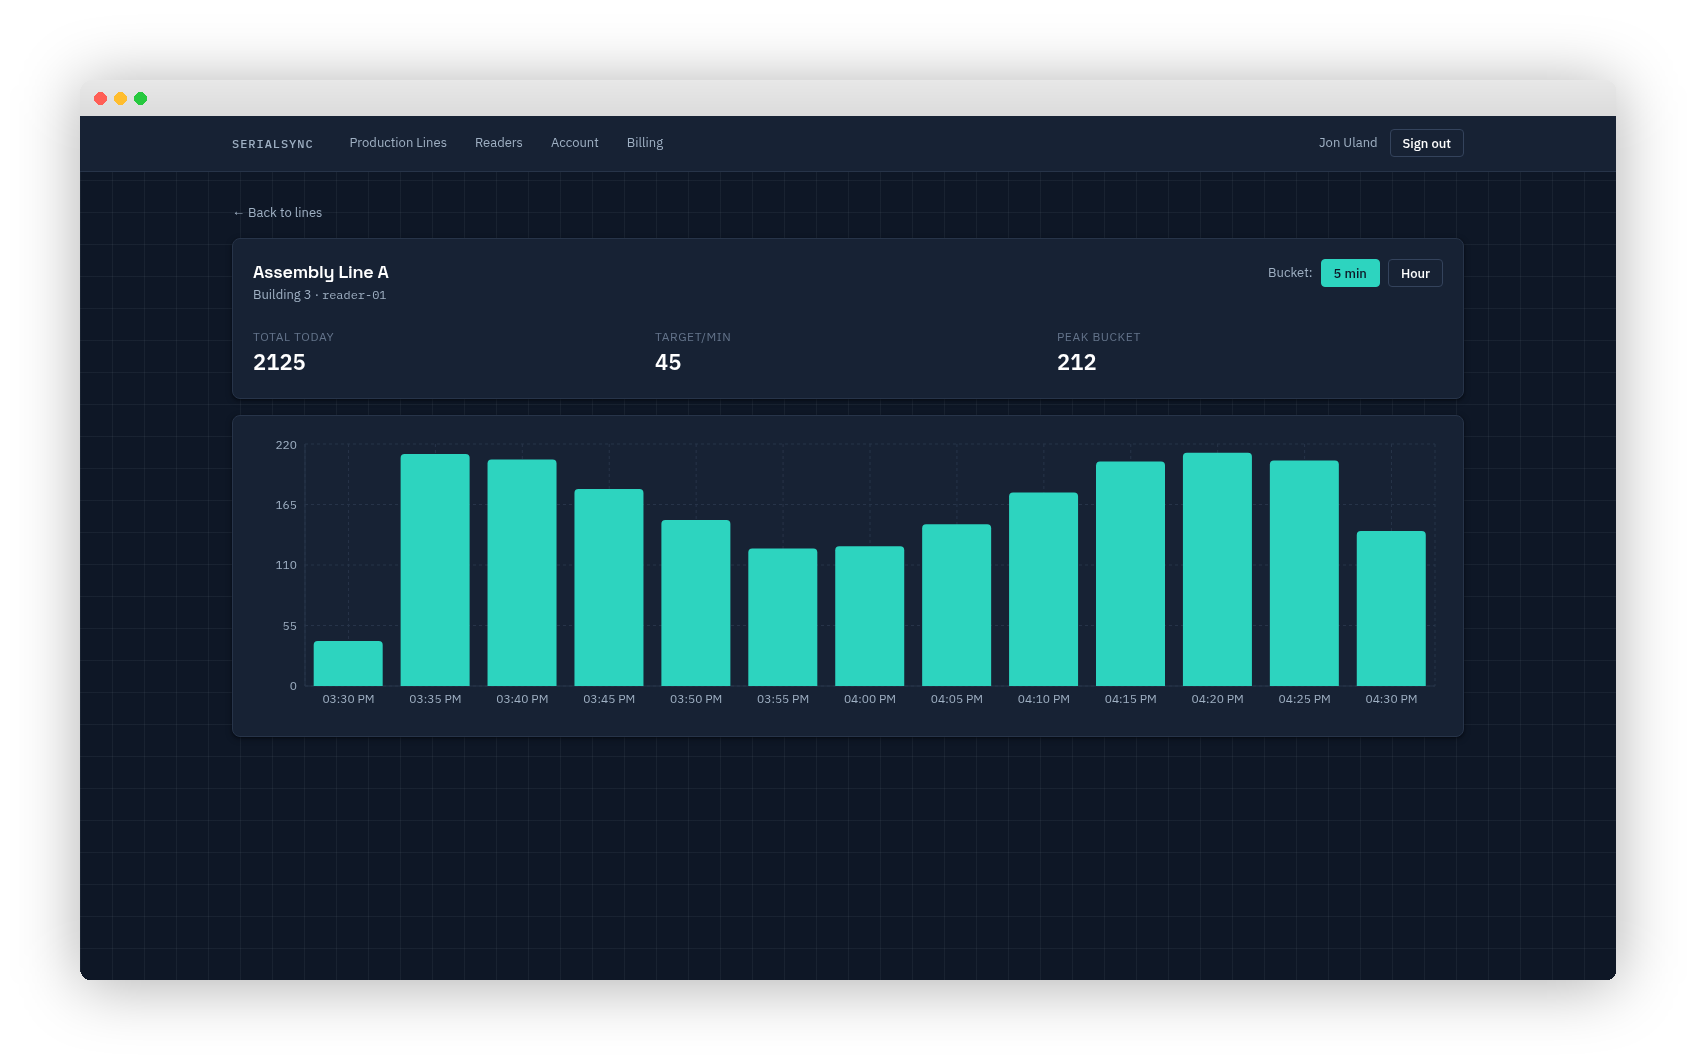1696x1060 pixels.
Task: Go to the Readers page
Action: [499, 143]
